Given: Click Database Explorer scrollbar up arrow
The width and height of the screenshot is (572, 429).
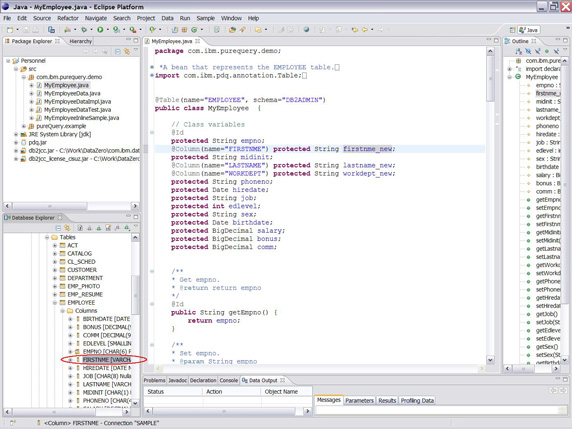Looking at the screenshot, I should tap(135, 237).
